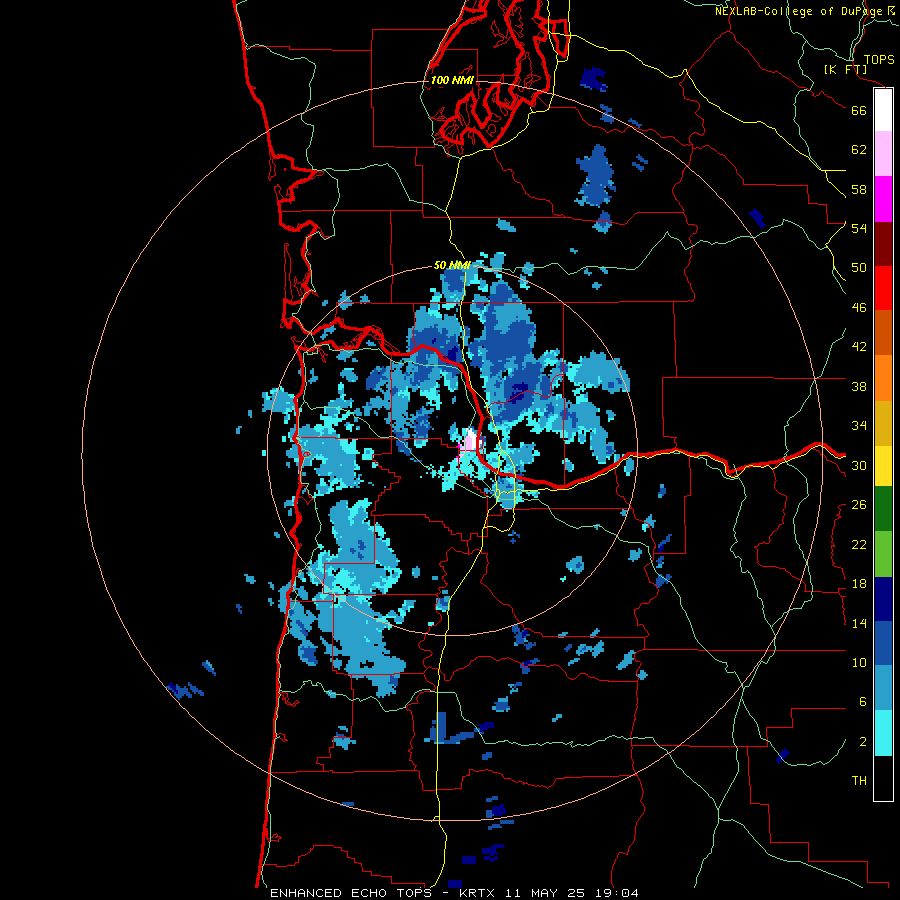This screenshot has height=900, width=900.
Task: Click the [K FT] units label
Action: click(x=845, y=69)
